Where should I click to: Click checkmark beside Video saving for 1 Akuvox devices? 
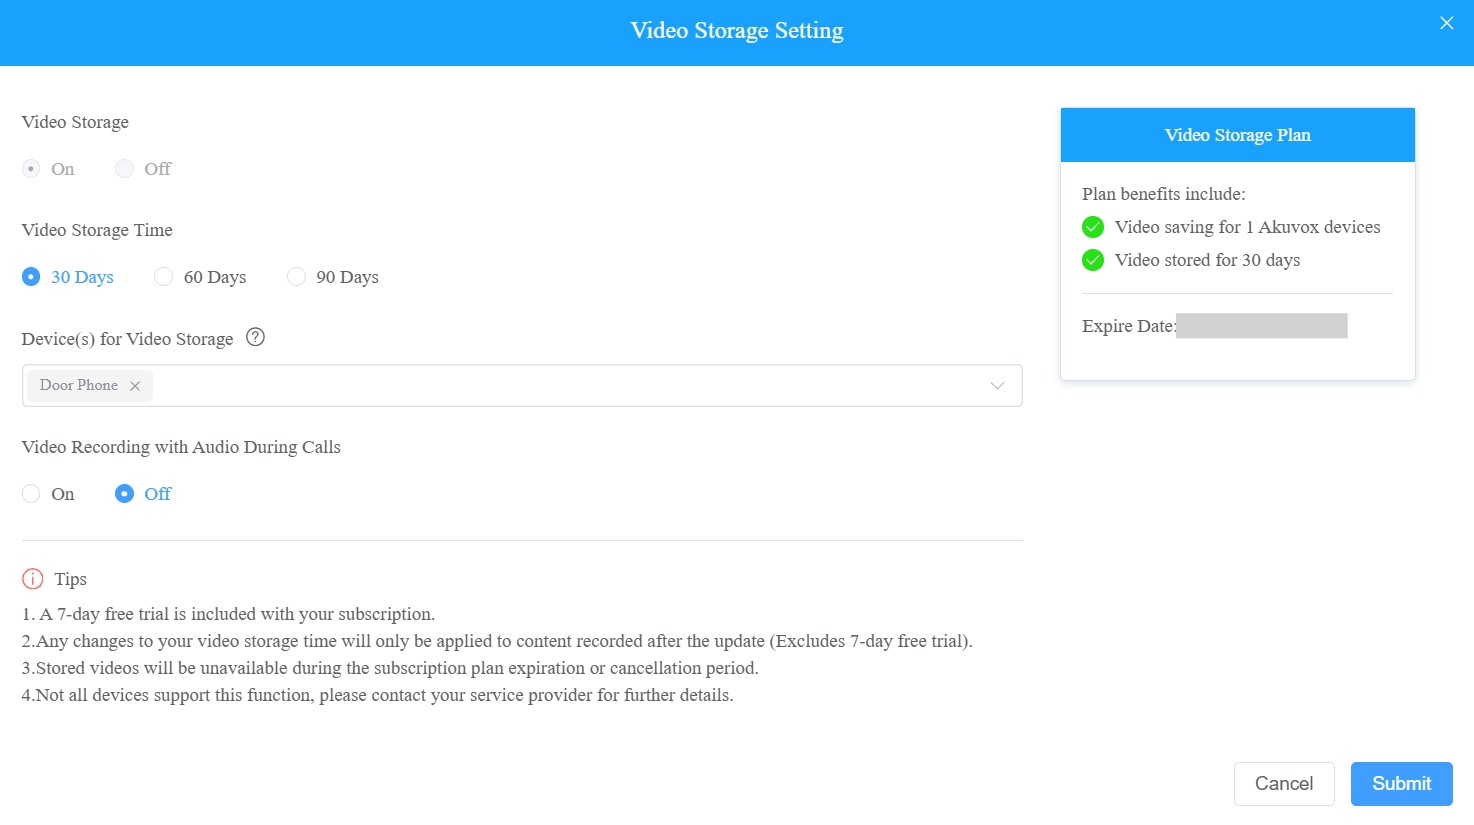1093,227
